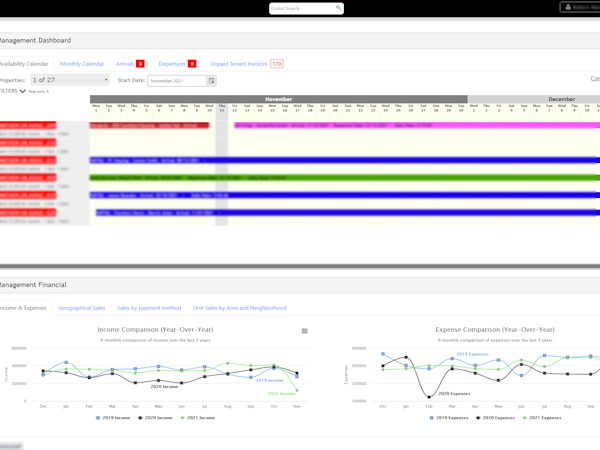Click the Management Dashboard panel heading

pyautogui.click(x=35, y=40)
